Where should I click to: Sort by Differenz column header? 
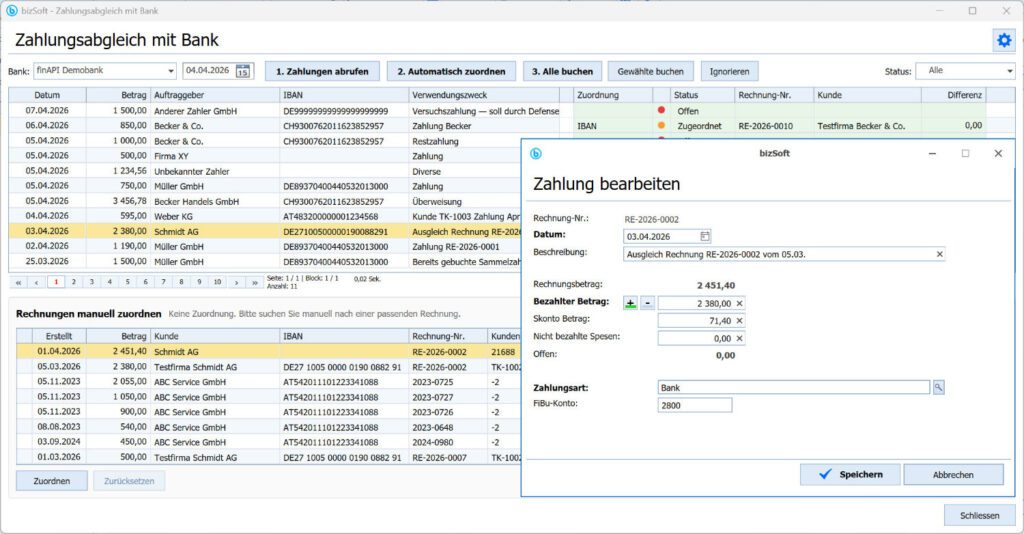tap(953, 95)
